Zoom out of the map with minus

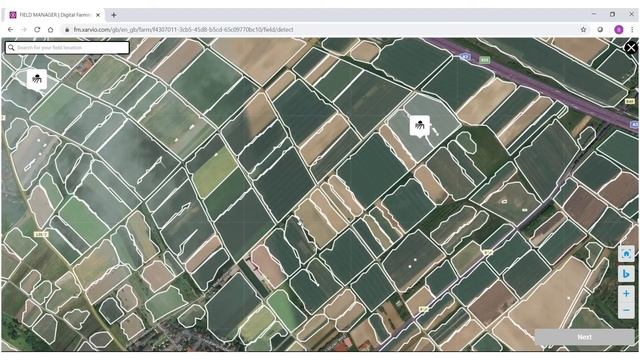coord(626,311)
